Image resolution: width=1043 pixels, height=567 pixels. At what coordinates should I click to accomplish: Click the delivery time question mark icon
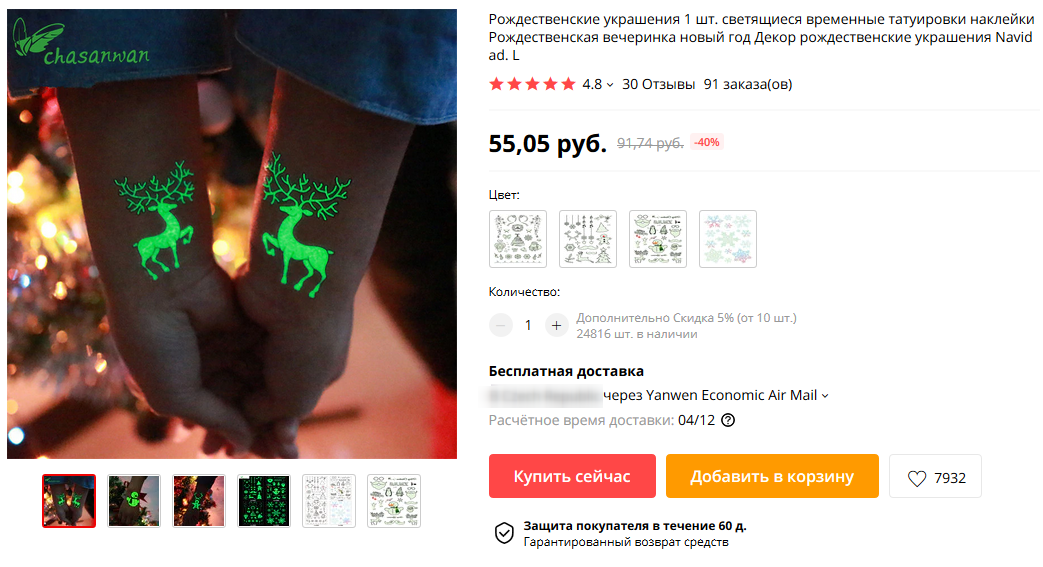(728, 421)
